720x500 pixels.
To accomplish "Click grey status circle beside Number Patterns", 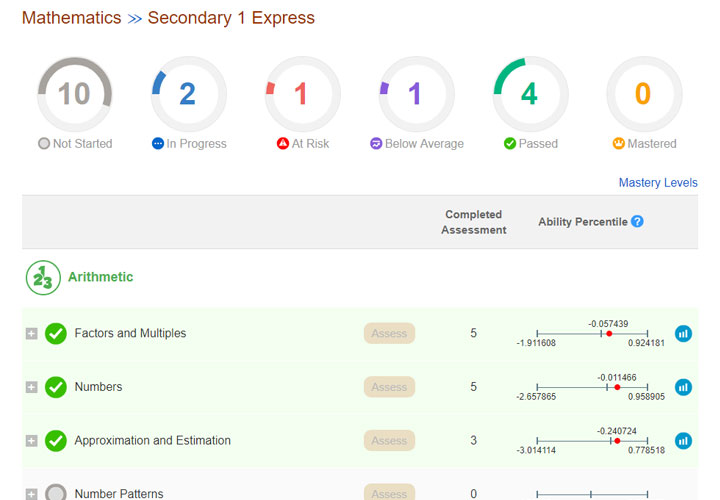I will (56, 494).
